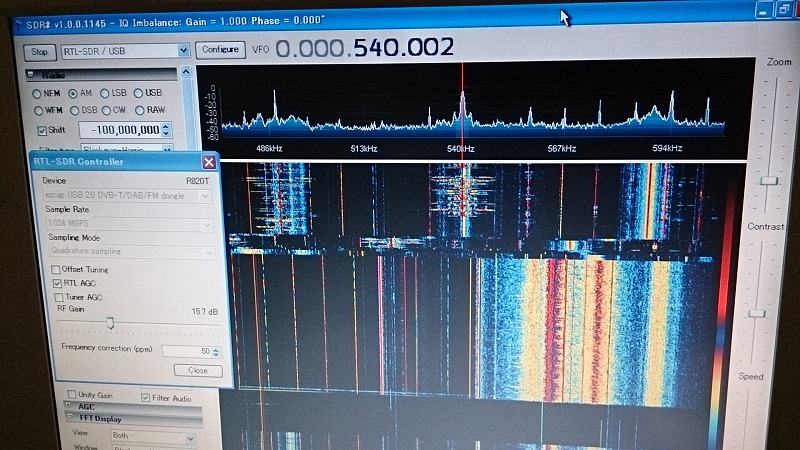Click the Configure button
Screen dimensions: 800x450
[220, 49]
